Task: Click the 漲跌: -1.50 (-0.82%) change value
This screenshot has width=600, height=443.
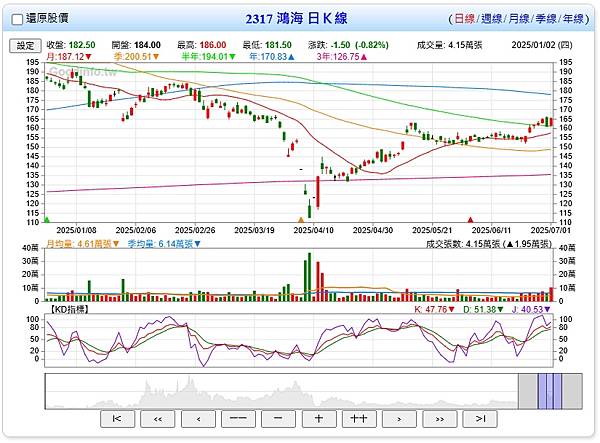Action: (x=348, y=45)
